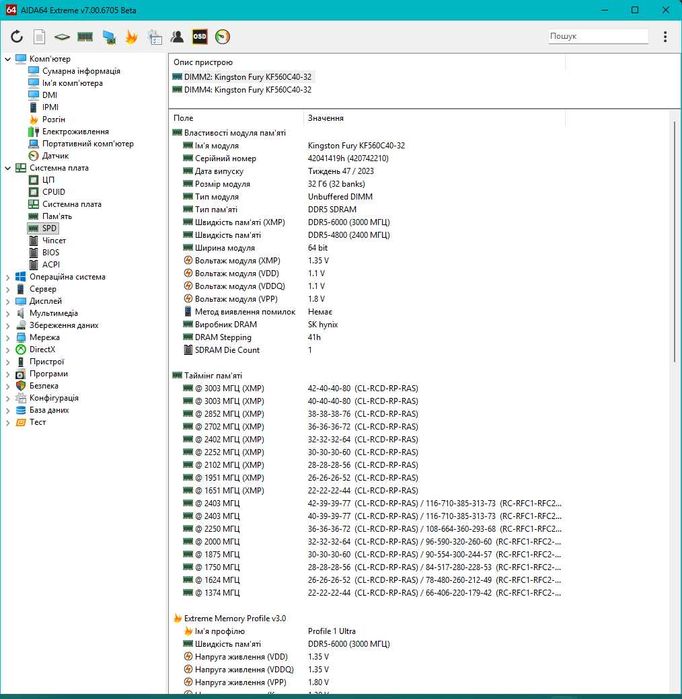Expand the DirectX tree node
682x699 pixels.
[8, 350]
